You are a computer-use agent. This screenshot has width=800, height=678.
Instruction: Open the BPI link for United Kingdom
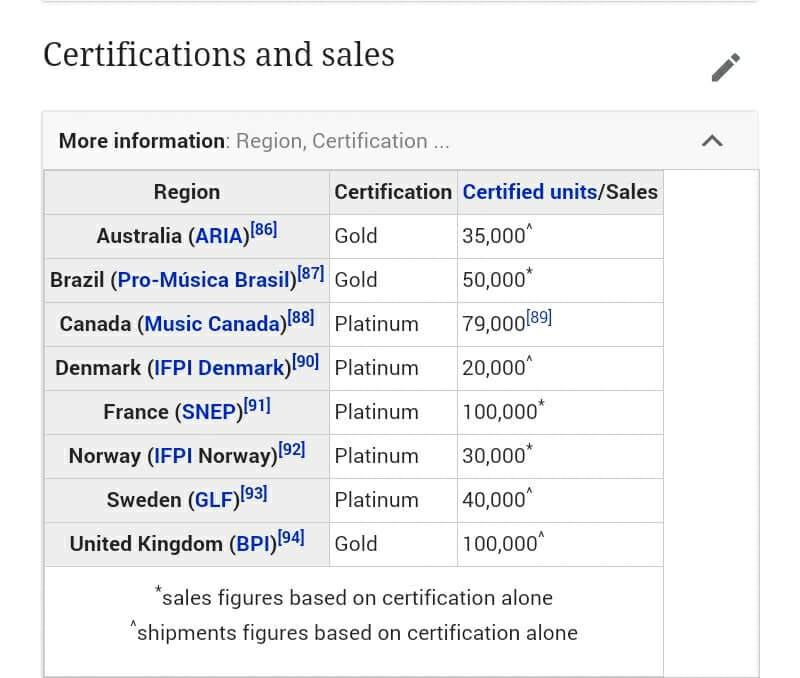(x=252, y=544)
